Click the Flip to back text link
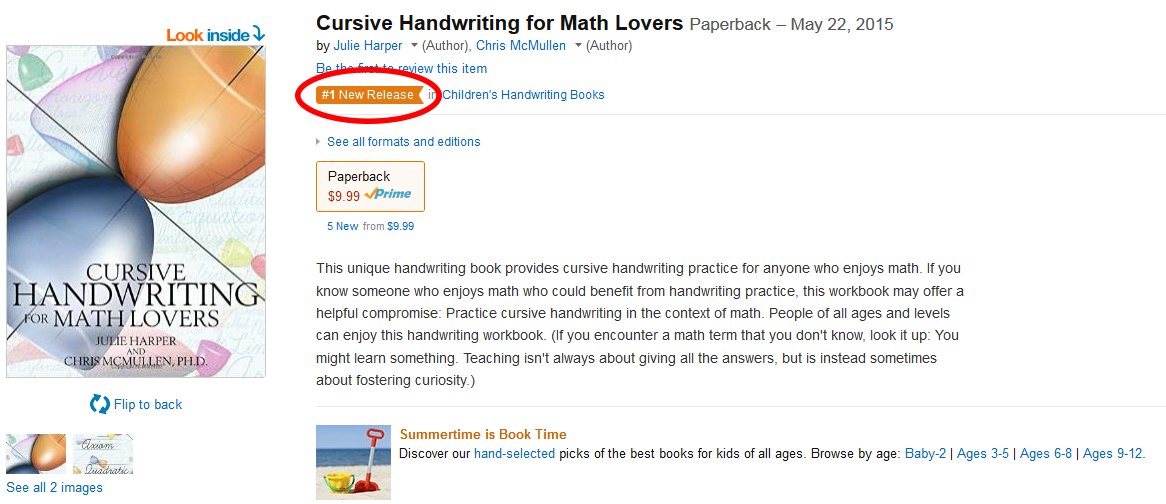Image resolution: width=1166 pixels, height=504 pixels. point(148,404)
